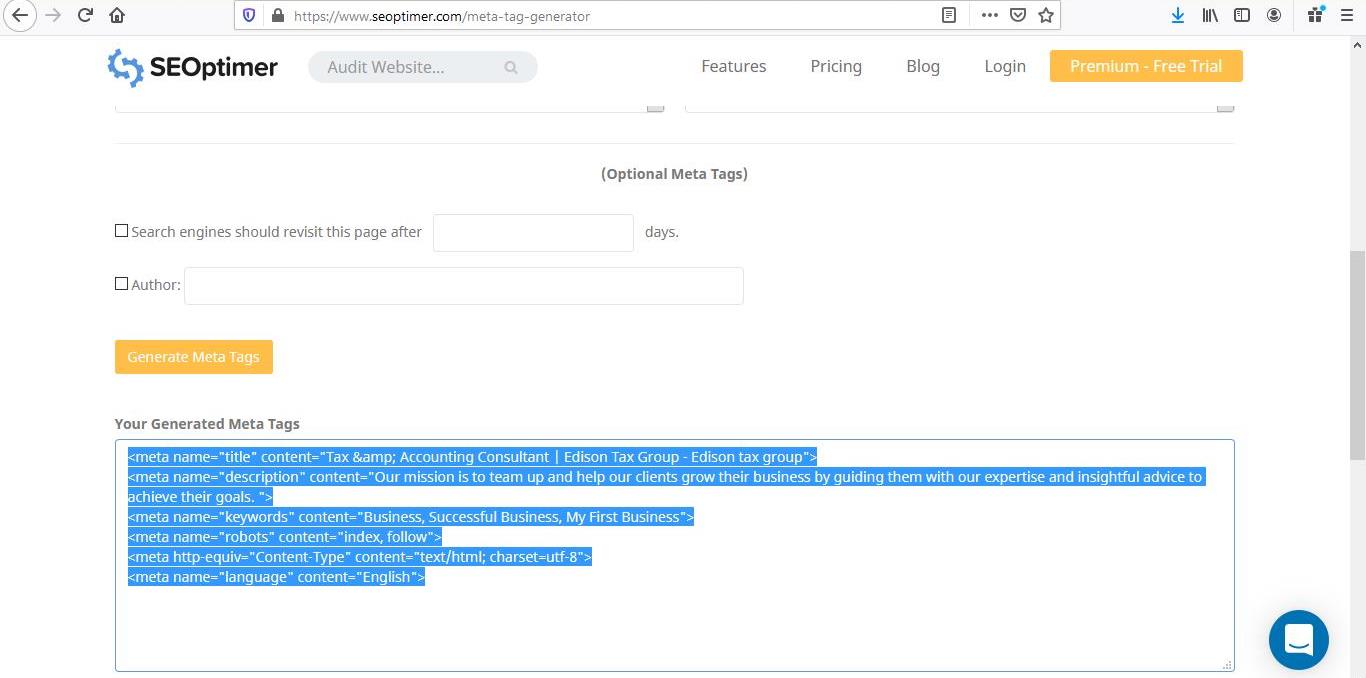Go to the Blog page
The image size is (1366, 678).
923,66
